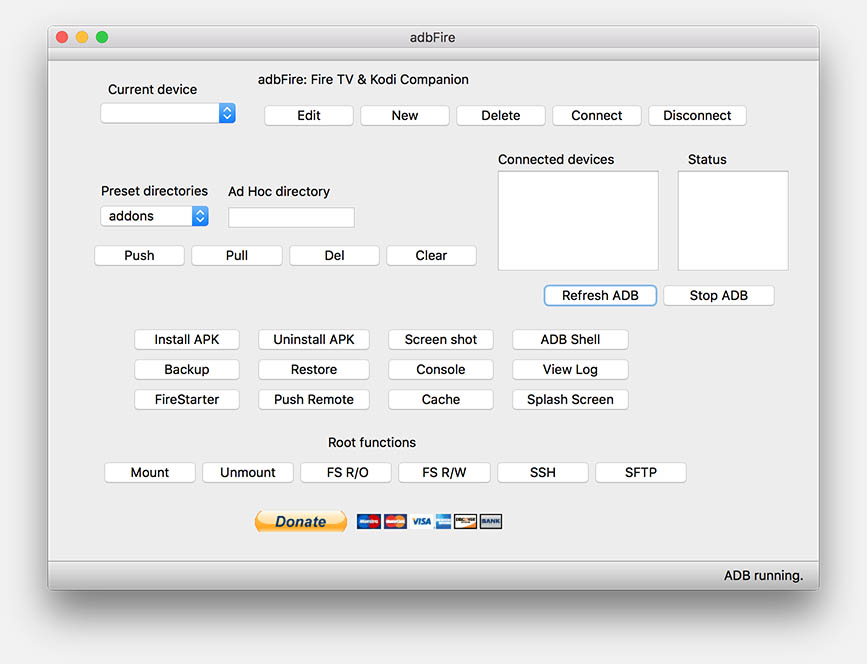Open an SSH session

(542, 473)
